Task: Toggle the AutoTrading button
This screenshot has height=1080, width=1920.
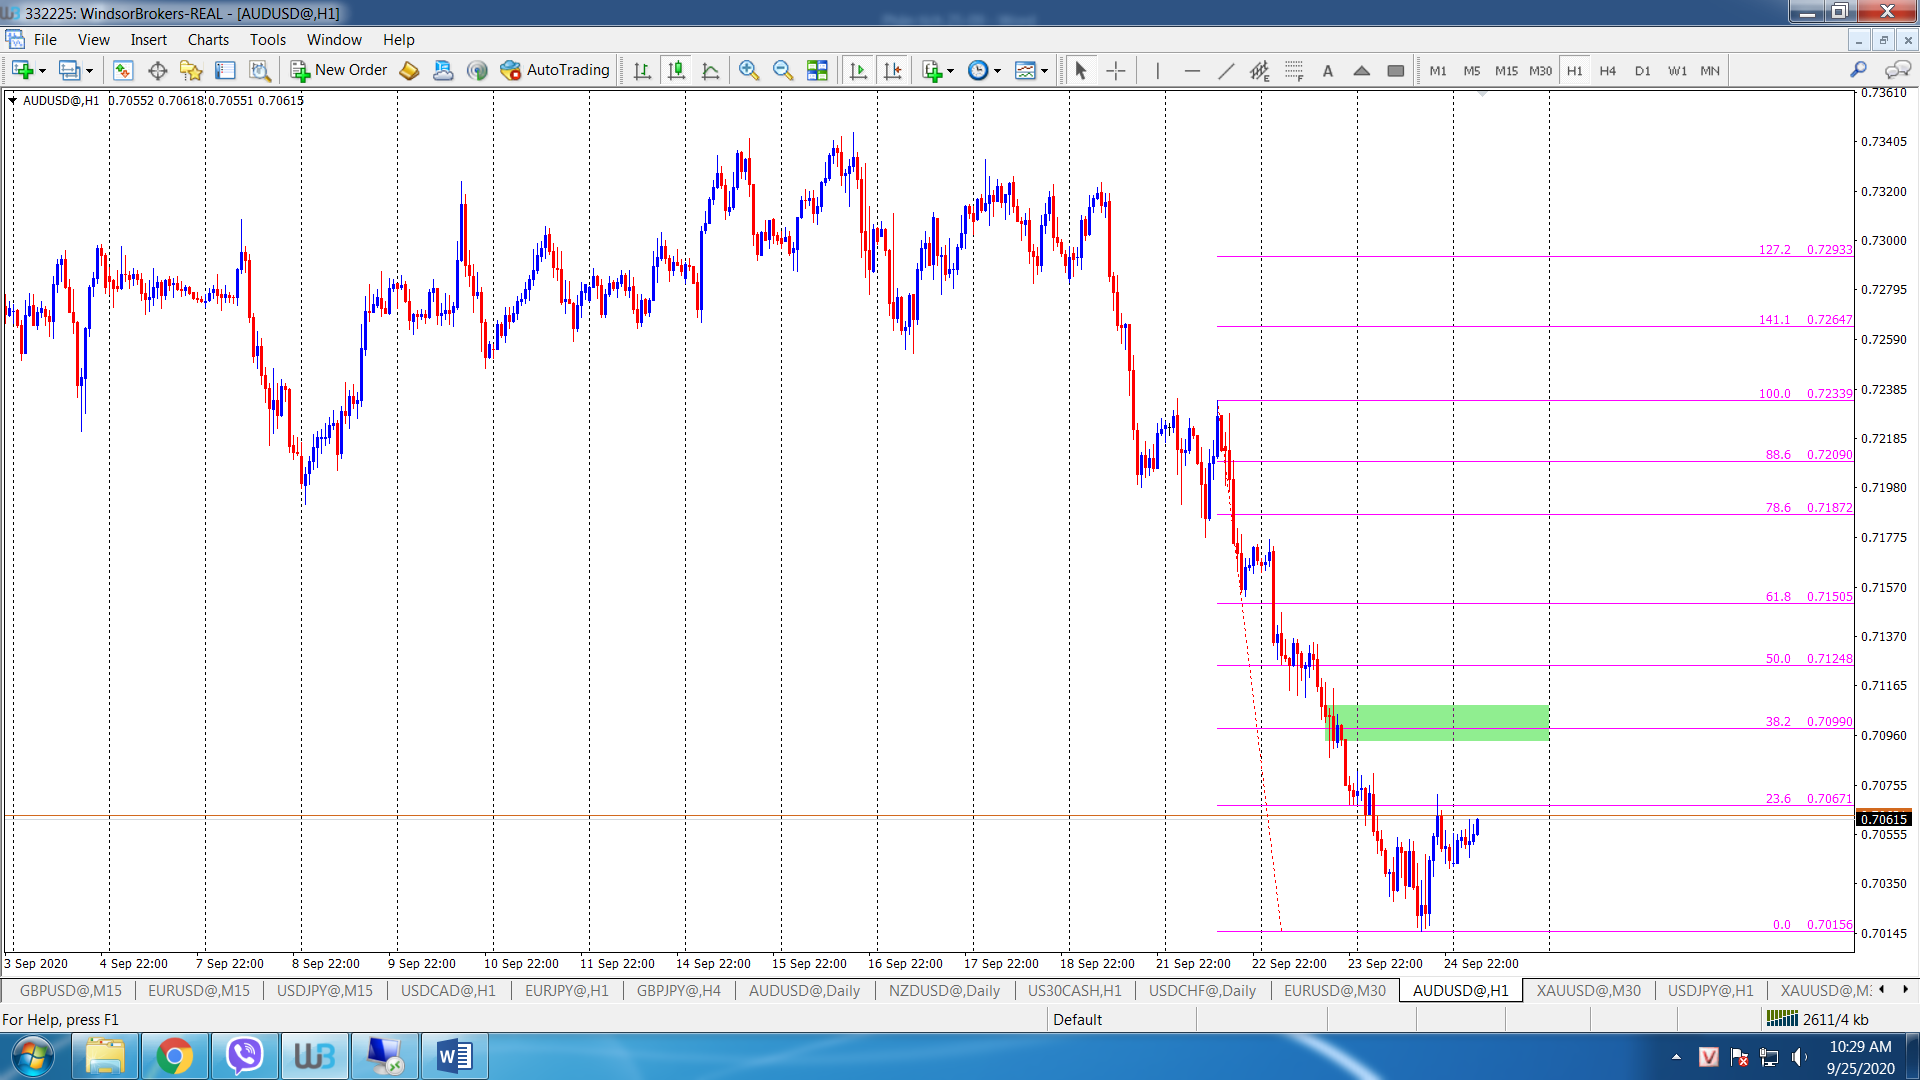Action: point(555,70)
